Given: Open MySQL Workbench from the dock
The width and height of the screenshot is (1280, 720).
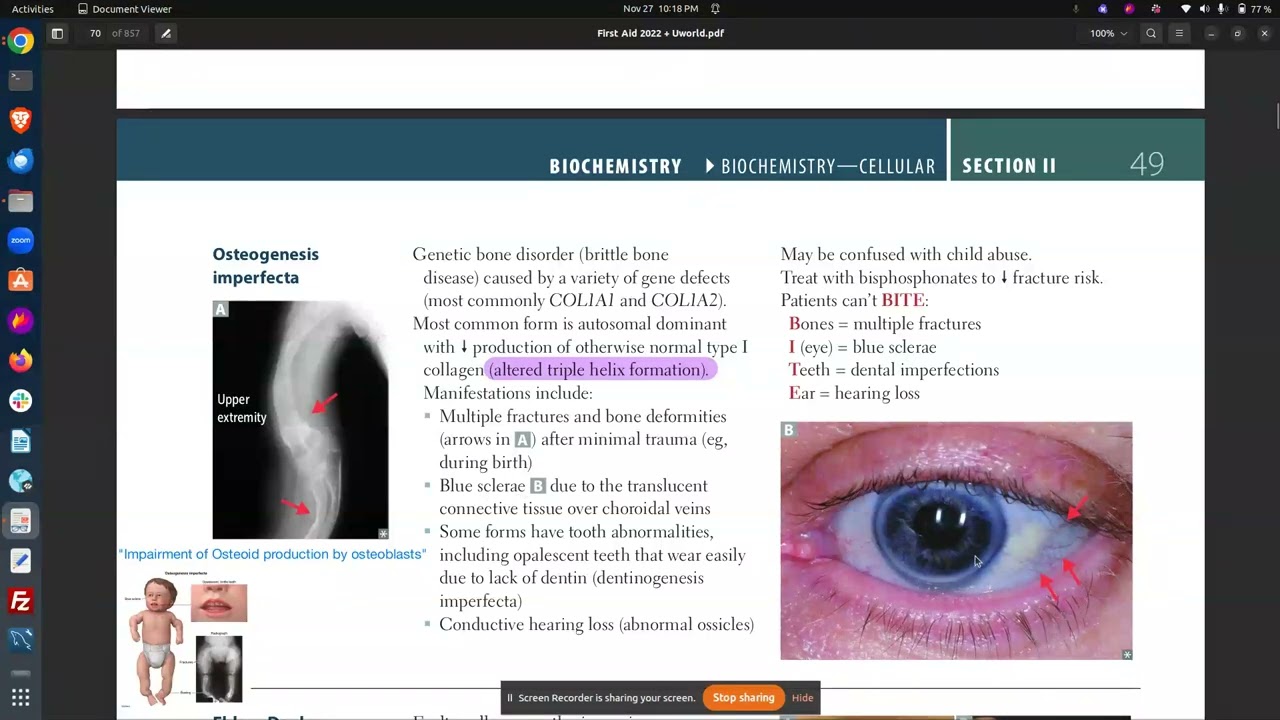Looking at the screenshot, I should pyautogui.click(x=20, y=640).
